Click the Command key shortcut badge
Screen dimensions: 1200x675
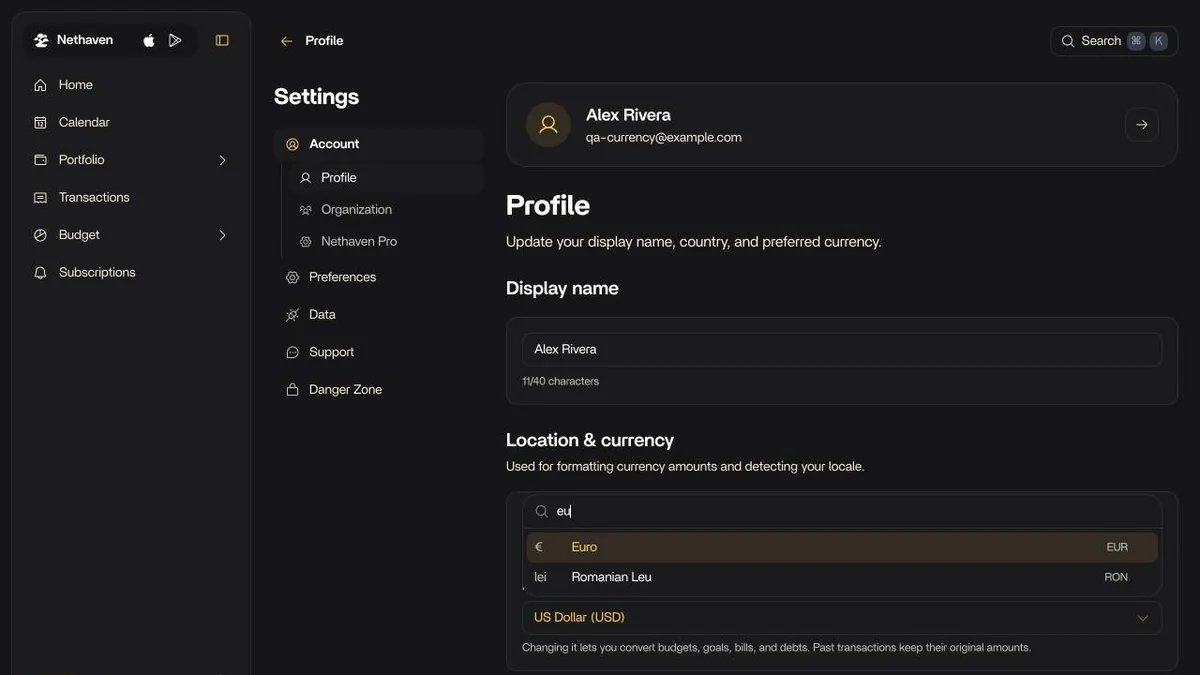click(1136, 41)
